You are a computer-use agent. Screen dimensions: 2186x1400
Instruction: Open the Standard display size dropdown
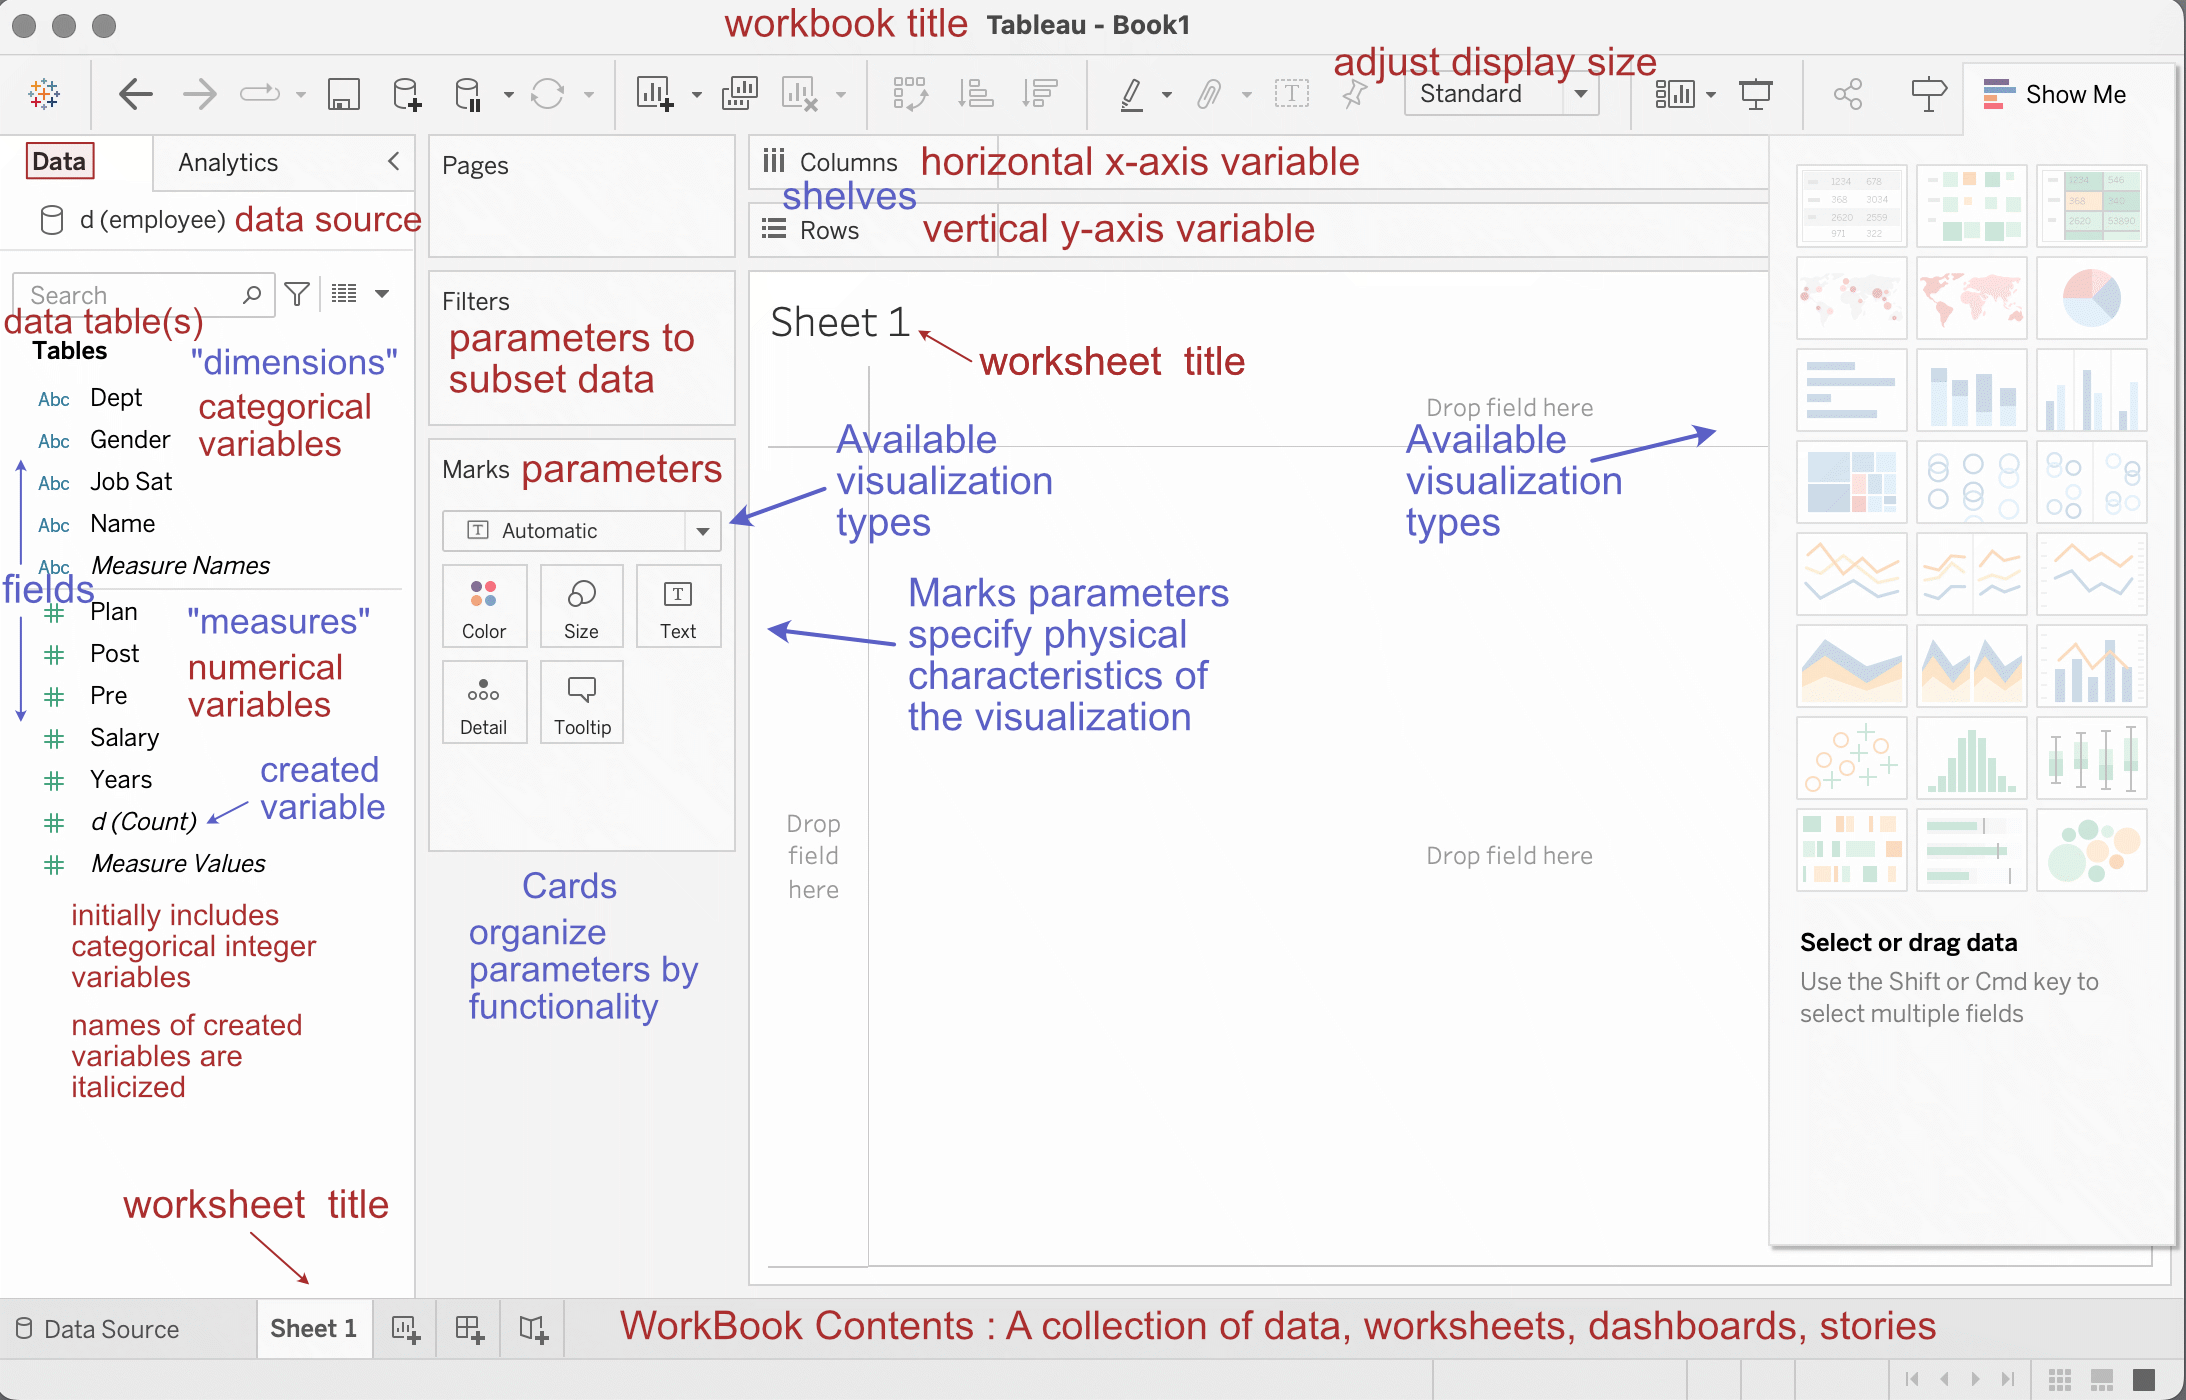pos(1581,95)
